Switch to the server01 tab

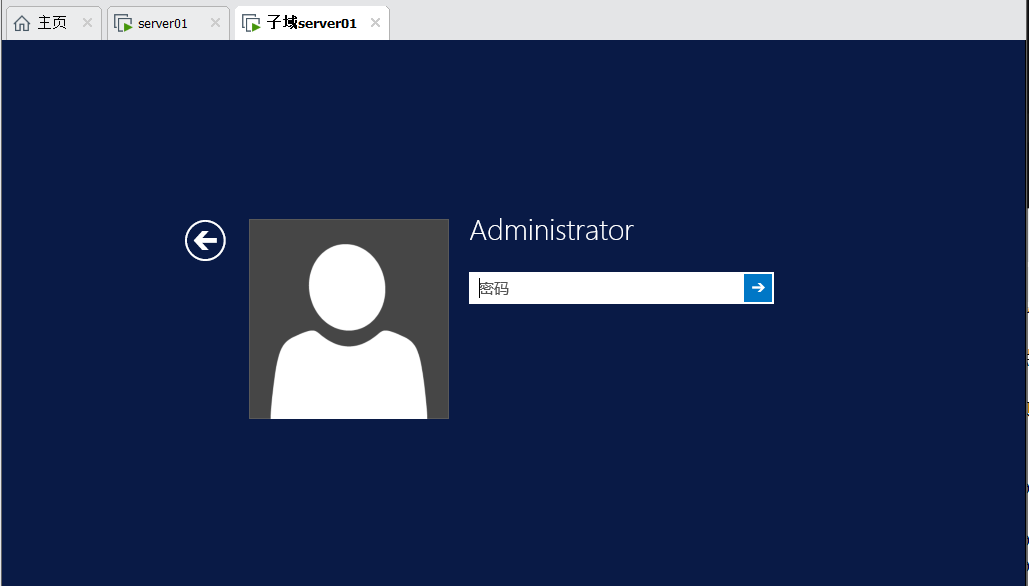tap(168, 23)
